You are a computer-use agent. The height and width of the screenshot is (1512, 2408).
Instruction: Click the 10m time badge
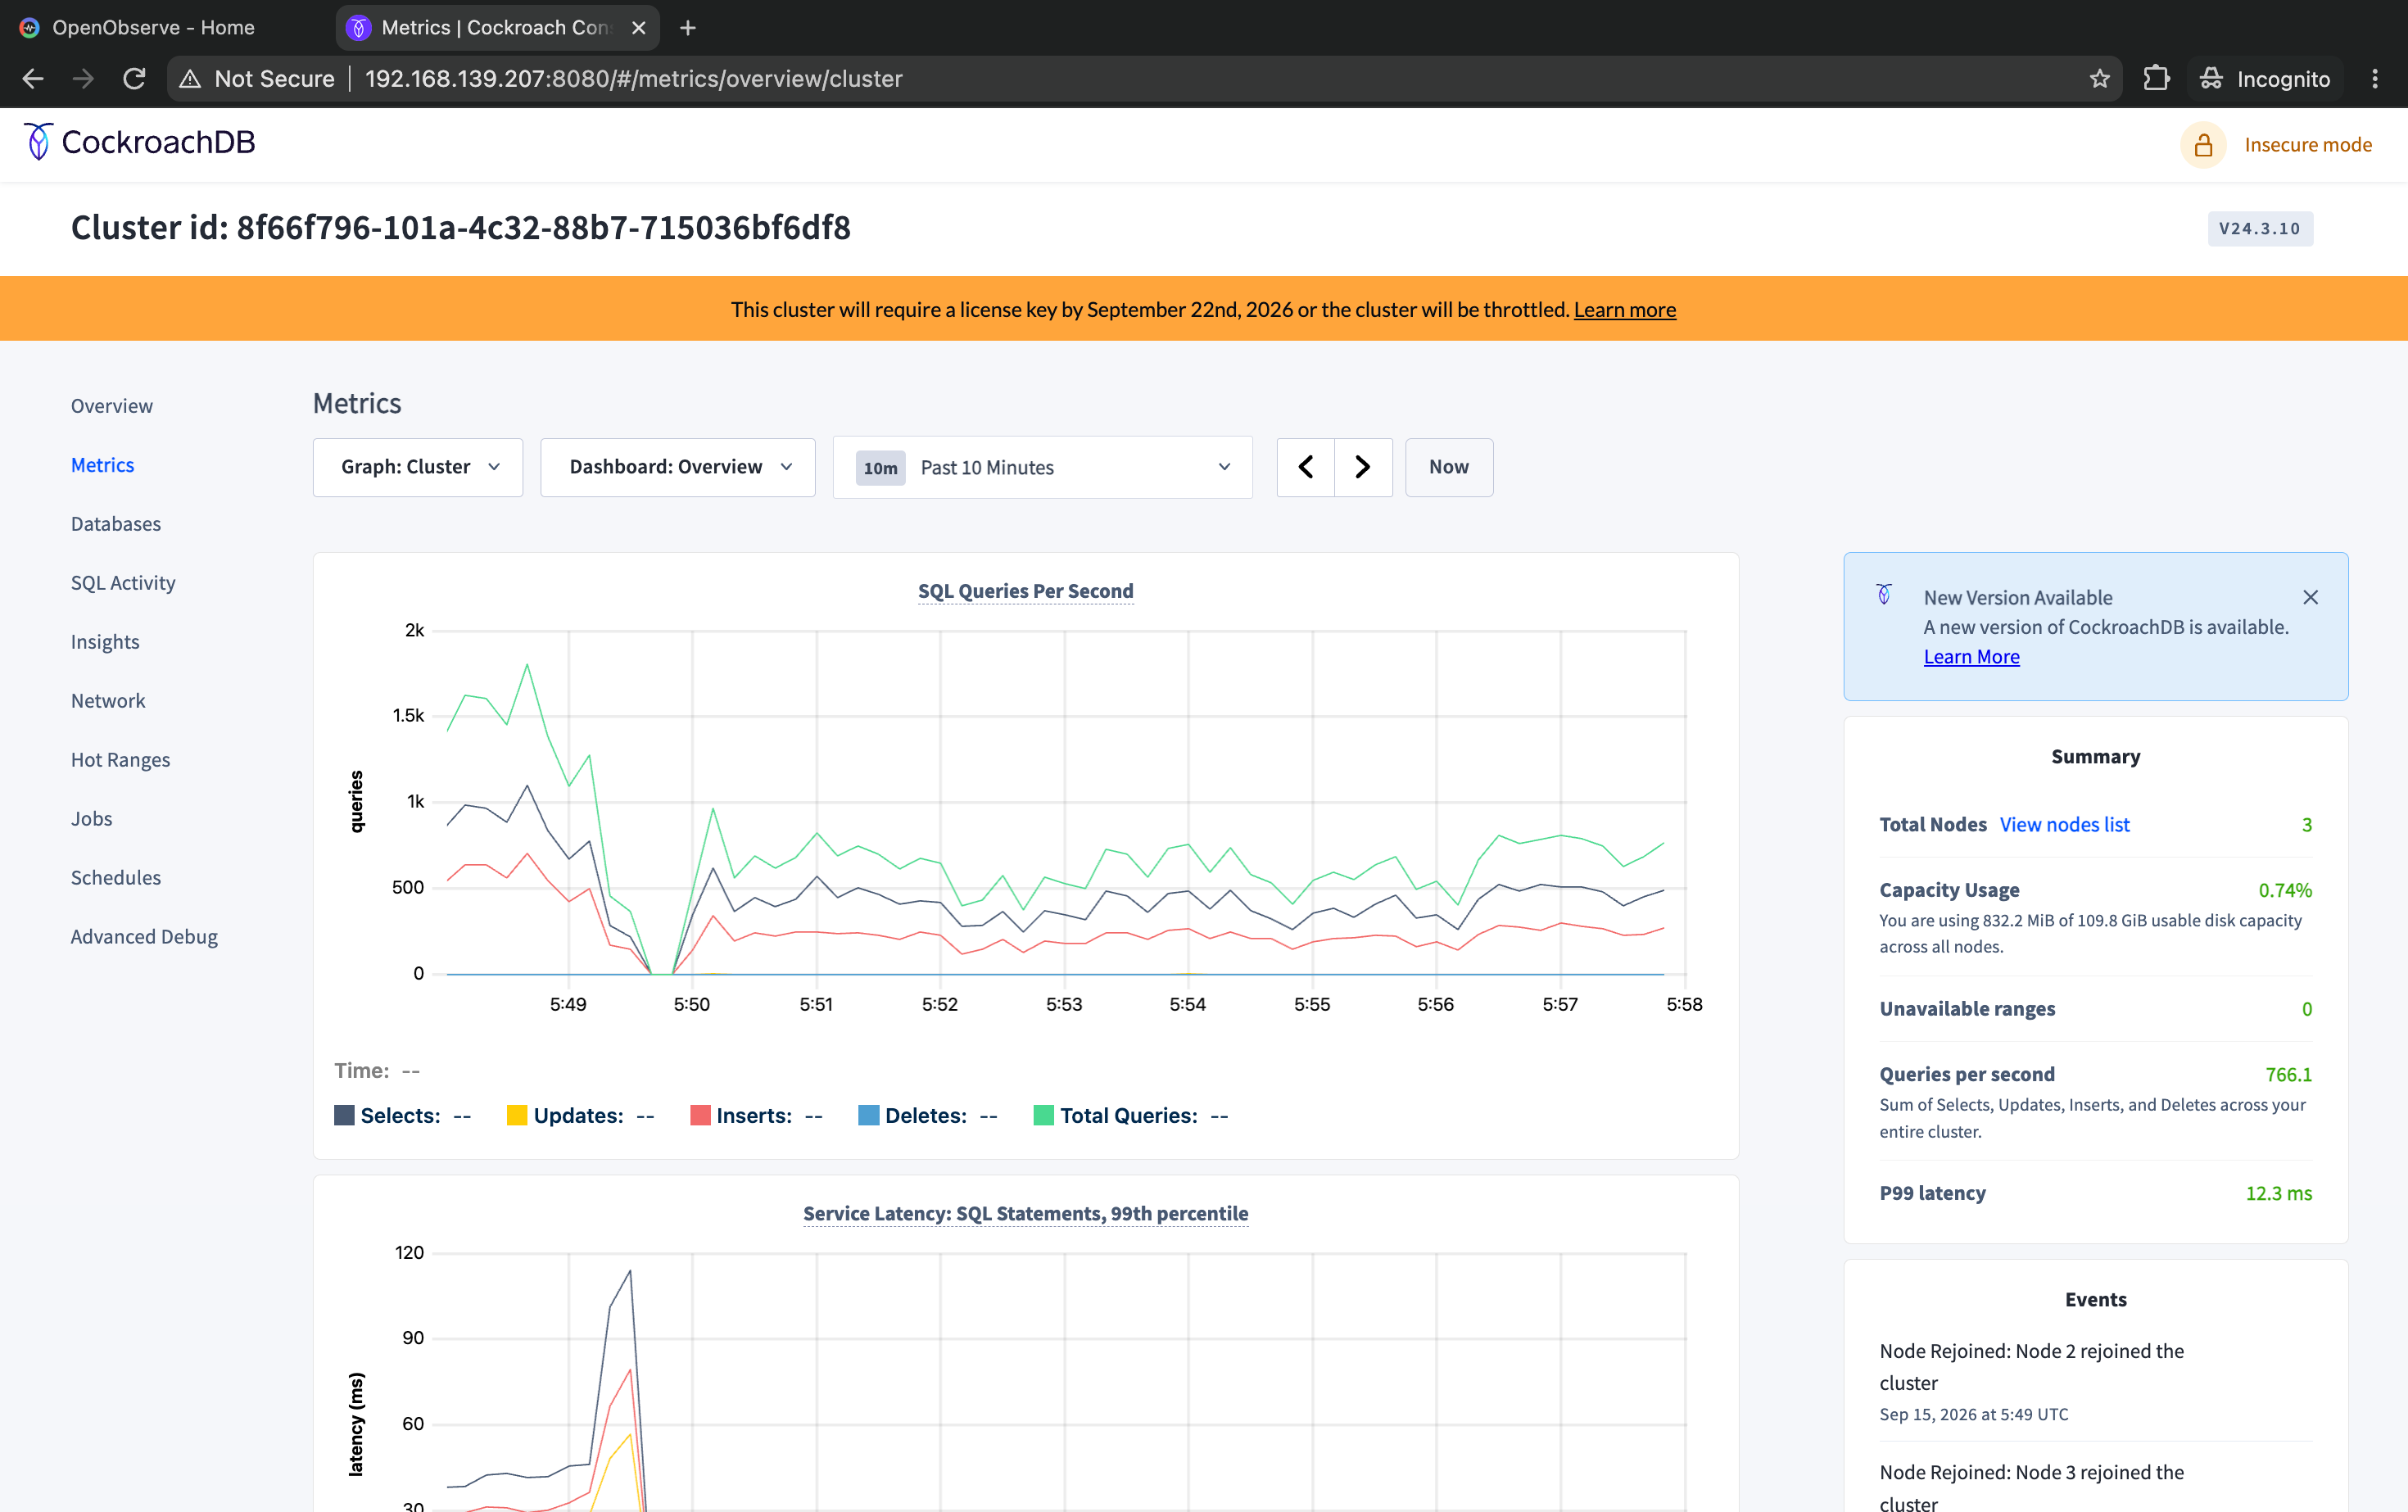tap(880, 468)
